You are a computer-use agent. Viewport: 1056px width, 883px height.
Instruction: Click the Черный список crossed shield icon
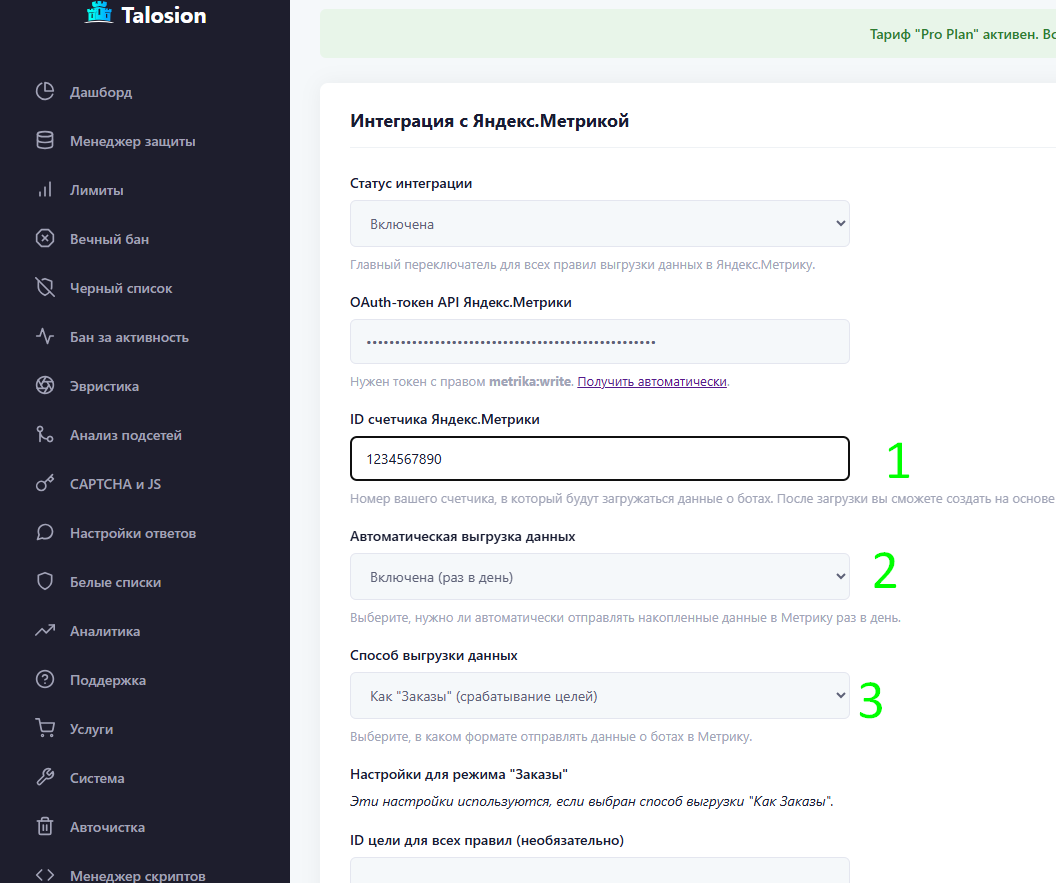(45, 288)
